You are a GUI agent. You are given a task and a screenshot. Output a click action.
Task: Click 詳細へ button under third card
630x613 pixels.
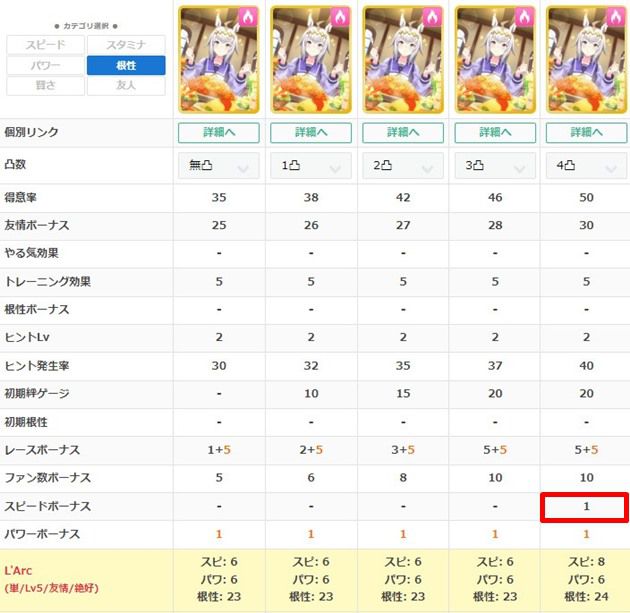(403, 133)
